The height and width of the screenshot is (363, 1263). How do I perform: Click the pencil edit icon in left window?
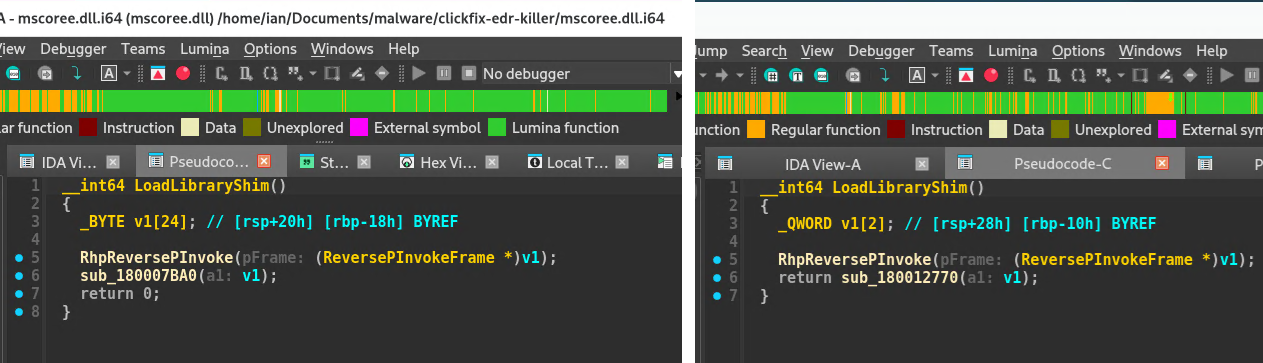click(357, 73)
